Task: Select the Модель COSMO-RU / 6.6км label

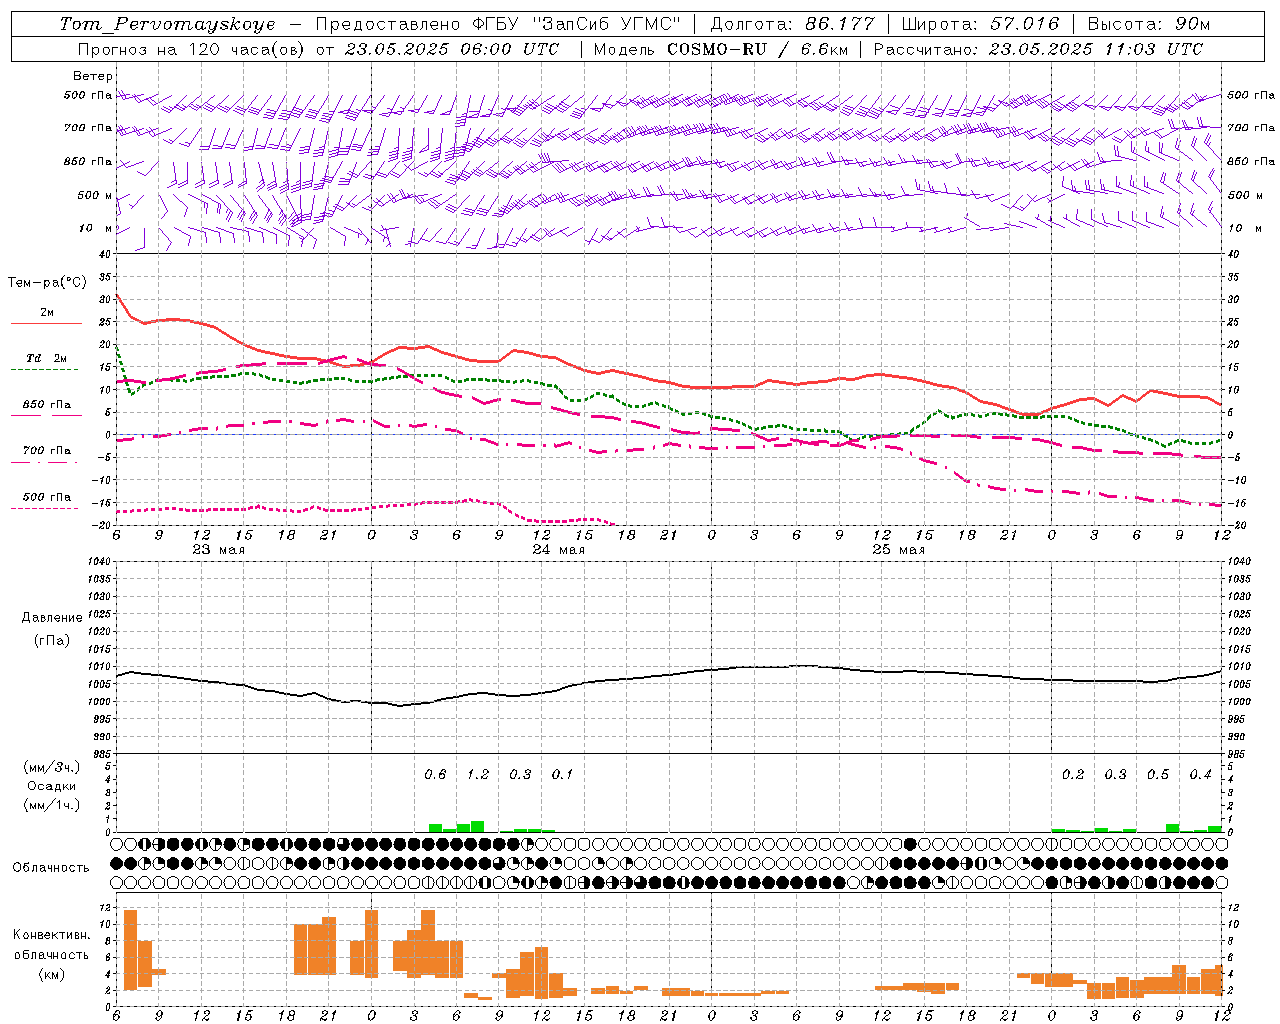Action: [720, 49]
